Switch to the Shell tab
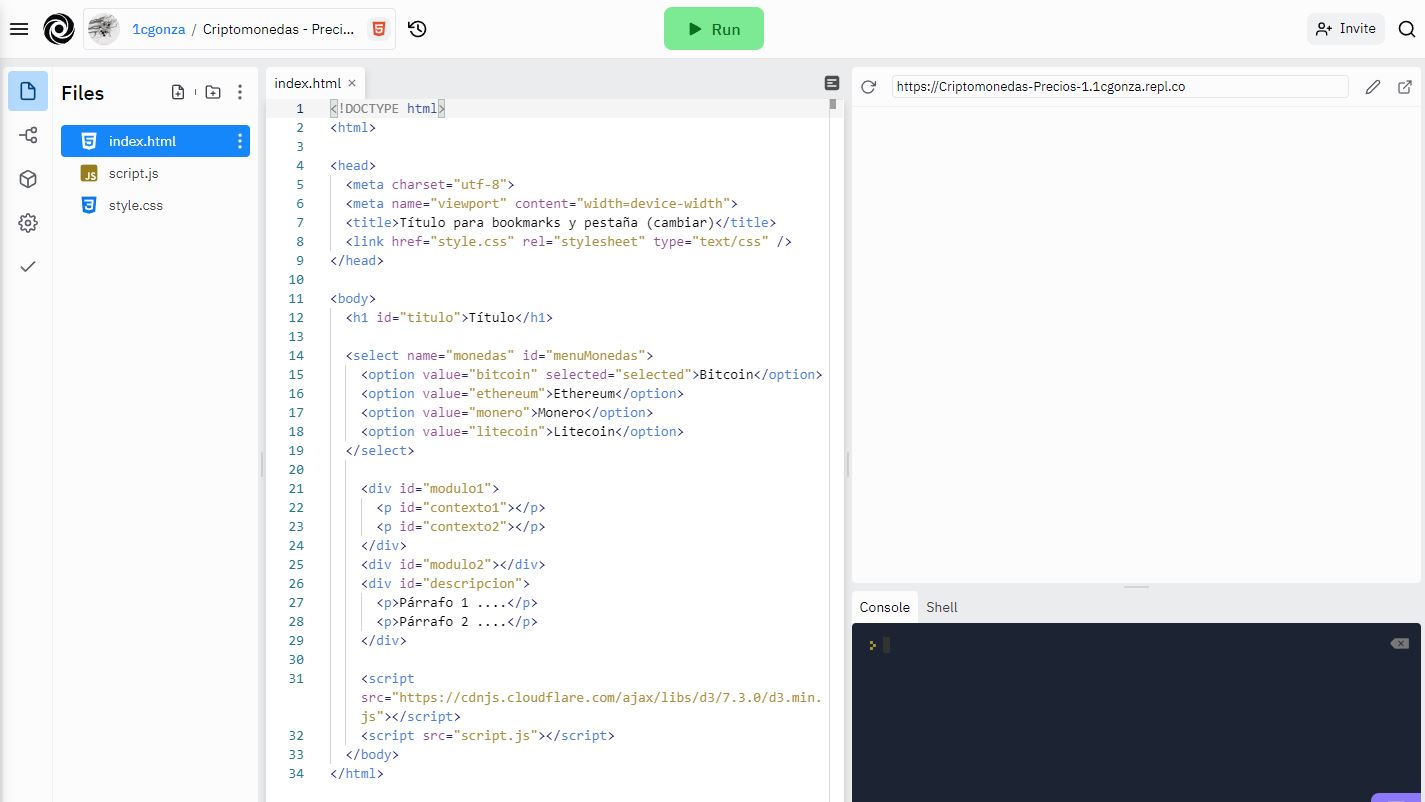The image size is (1425, 802). pyautogui.click(x=942, y=607)
